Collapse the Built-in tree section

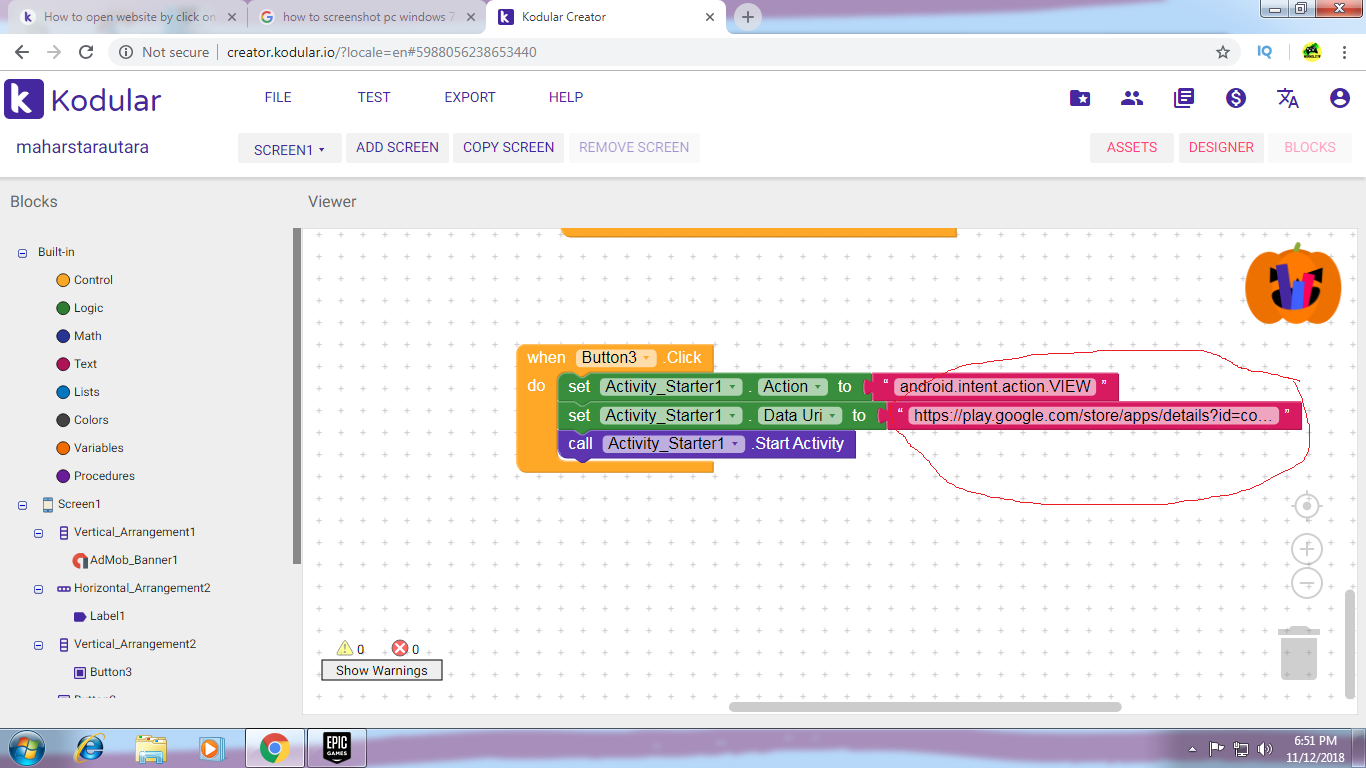point(22,253)
